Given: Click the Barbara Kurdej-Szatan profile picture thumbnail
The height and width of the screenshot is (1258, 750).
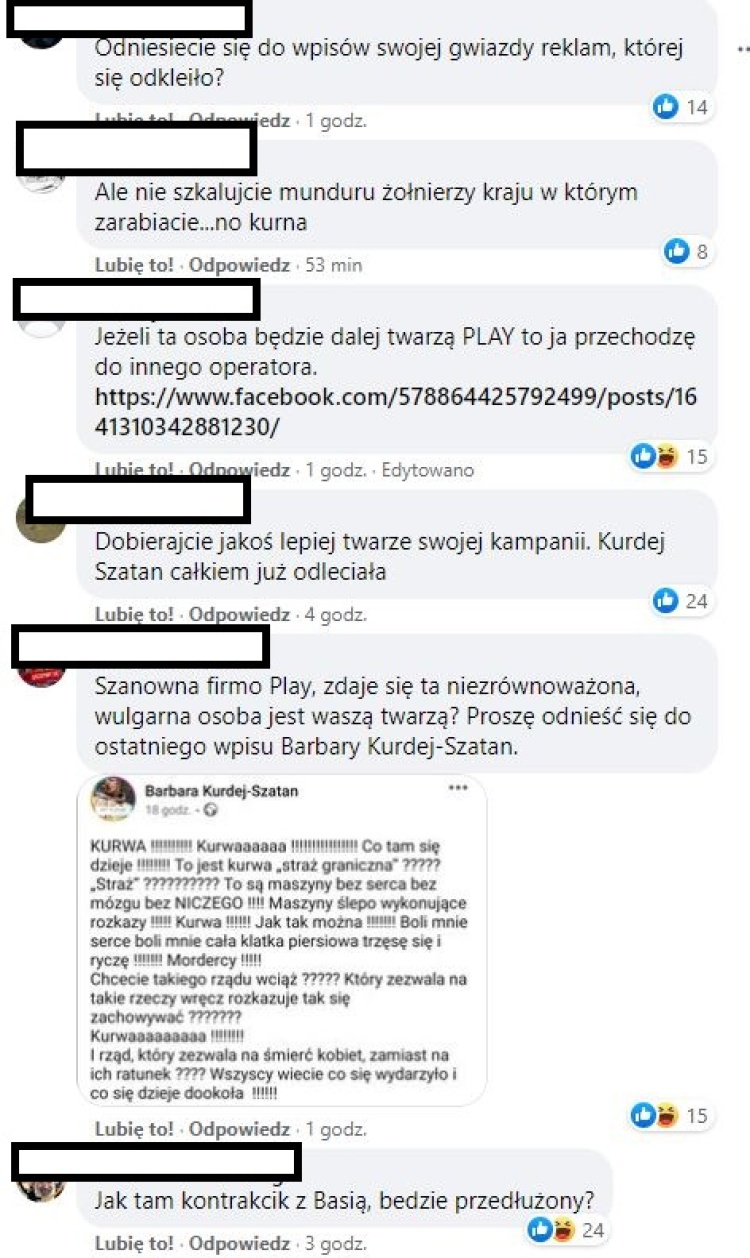Looking at the screenshot, I should (113, 798).
